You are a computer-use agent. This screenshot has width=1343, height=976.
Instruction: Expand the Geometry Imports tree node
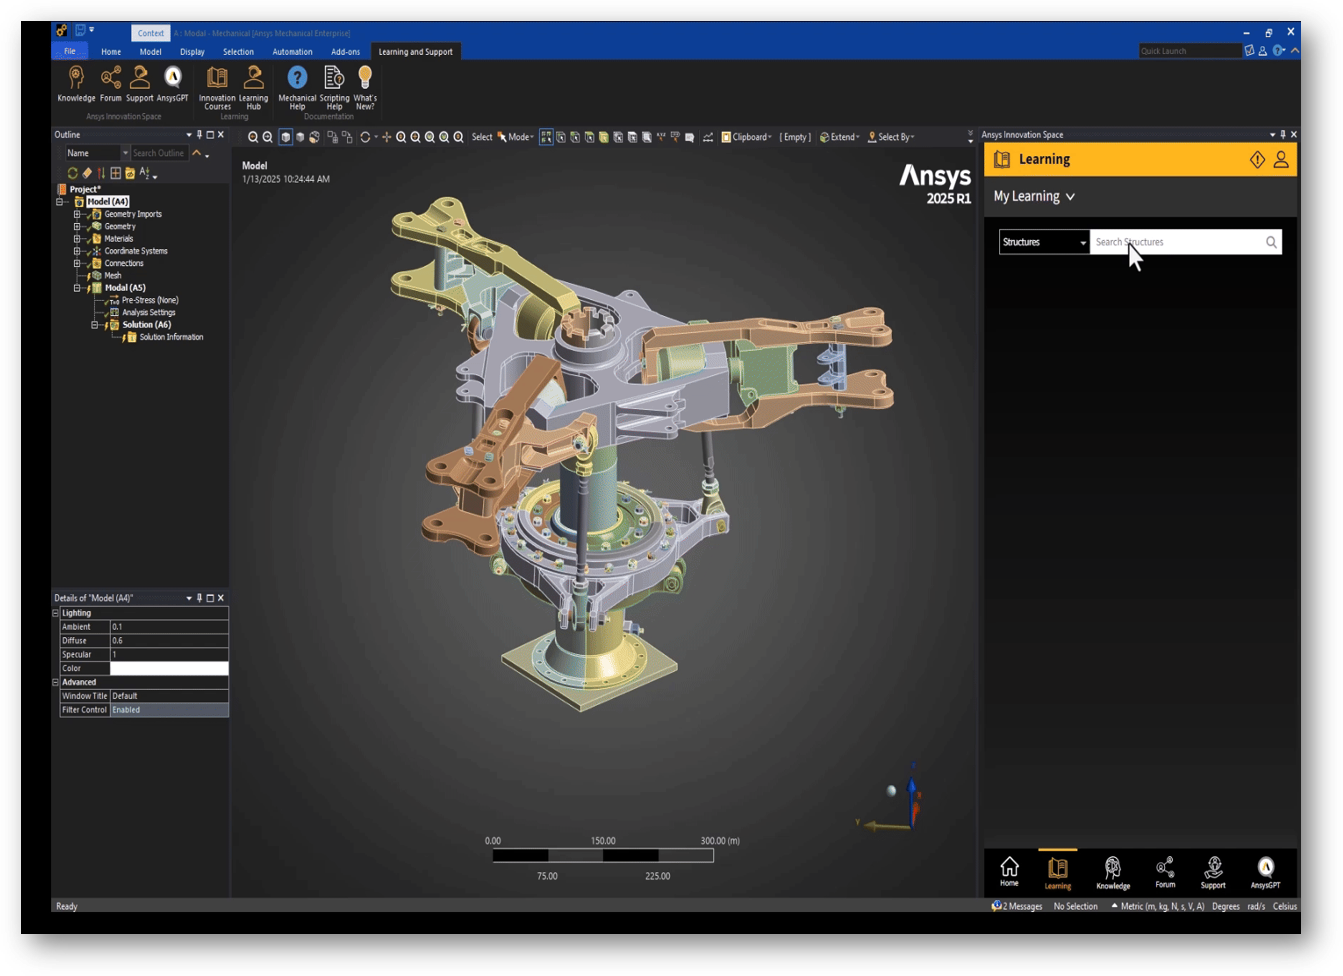(x=77, y=214)
